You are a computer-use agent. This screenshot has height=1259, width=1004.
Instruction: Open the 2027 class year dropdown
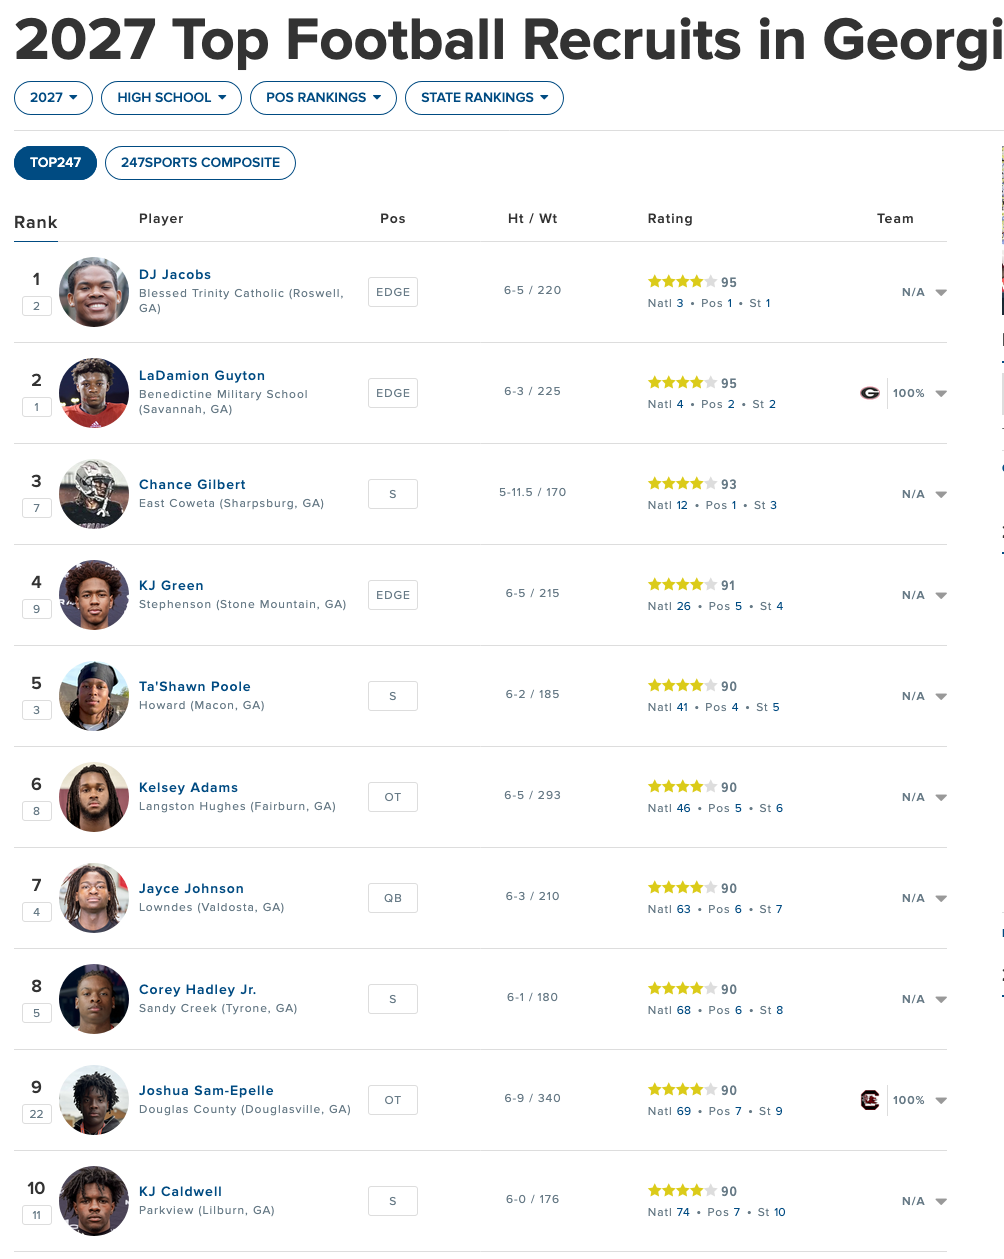tap(53, 98)
